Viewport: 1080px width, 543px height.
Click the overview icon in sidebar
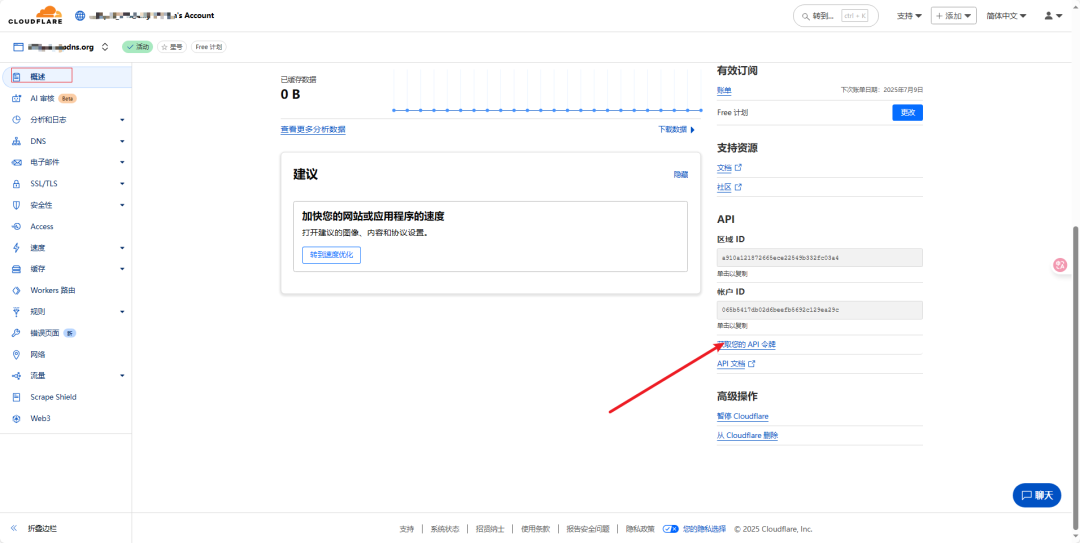[x=17, y=76]
